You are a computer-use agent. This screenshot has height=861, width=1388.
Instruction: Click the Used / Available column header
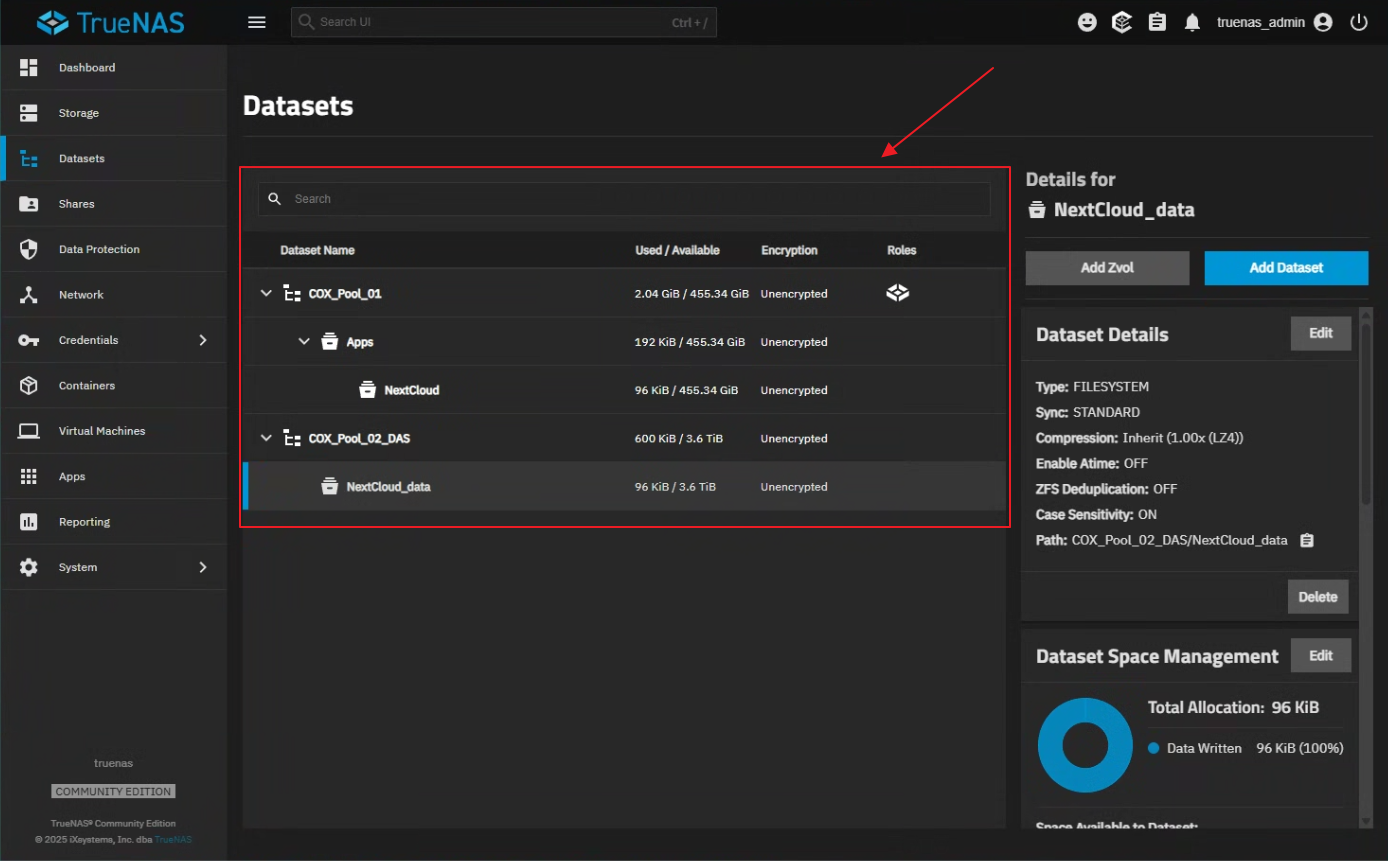pyautogui.click(x=677, y=250)
